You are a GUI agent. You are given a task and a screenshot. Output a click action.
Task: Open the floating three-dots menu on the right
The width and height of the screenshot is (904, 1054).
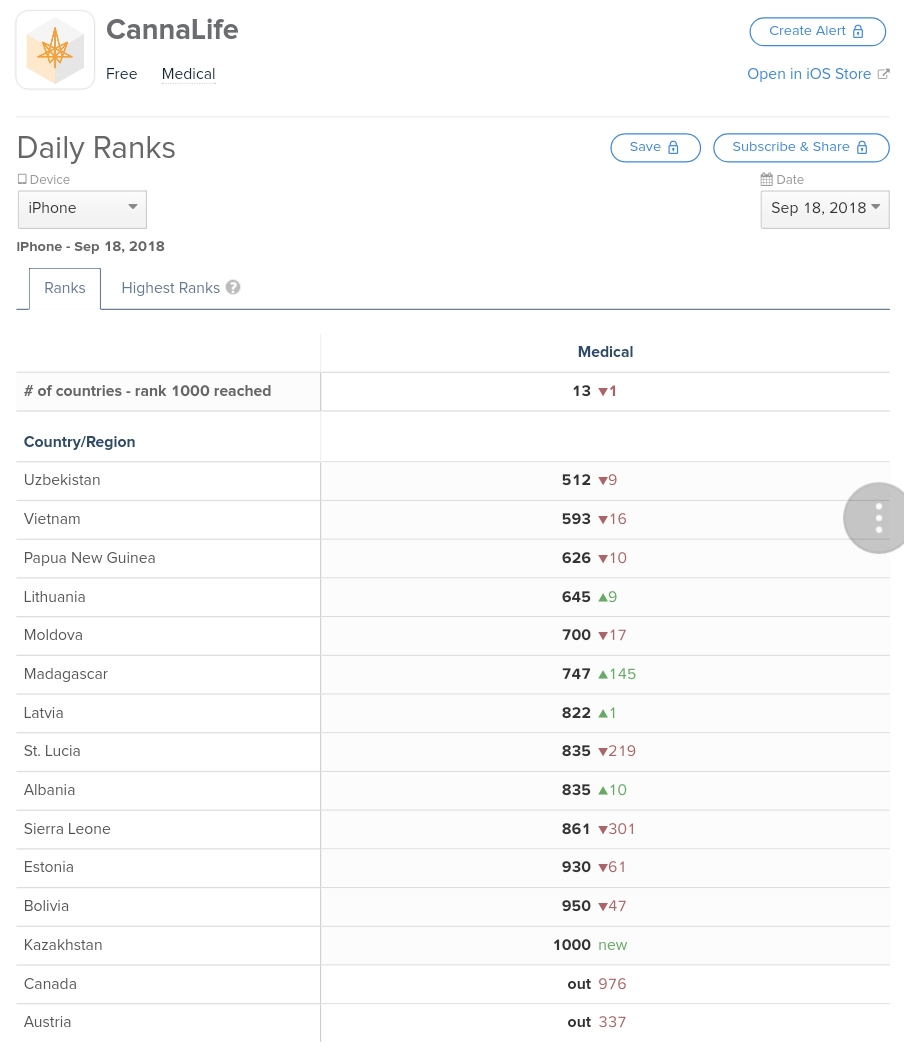click(x=877, y=517)
